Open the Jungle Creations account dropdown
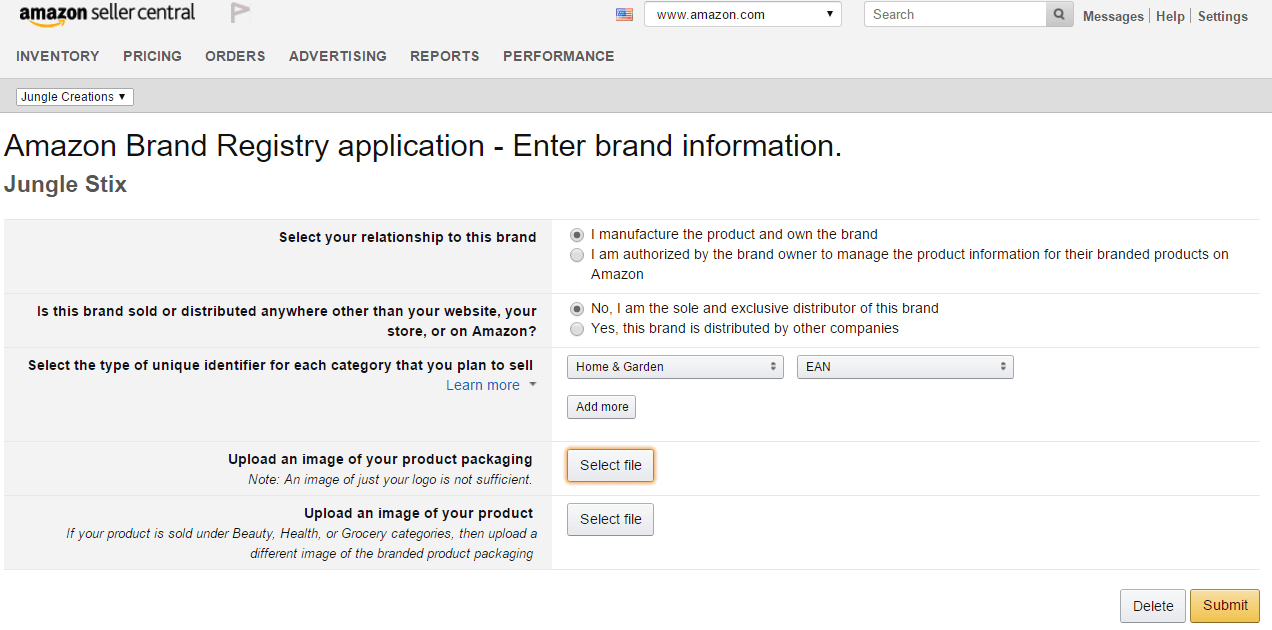Screen dimensions: 1272x630 (x=75, y=97)
